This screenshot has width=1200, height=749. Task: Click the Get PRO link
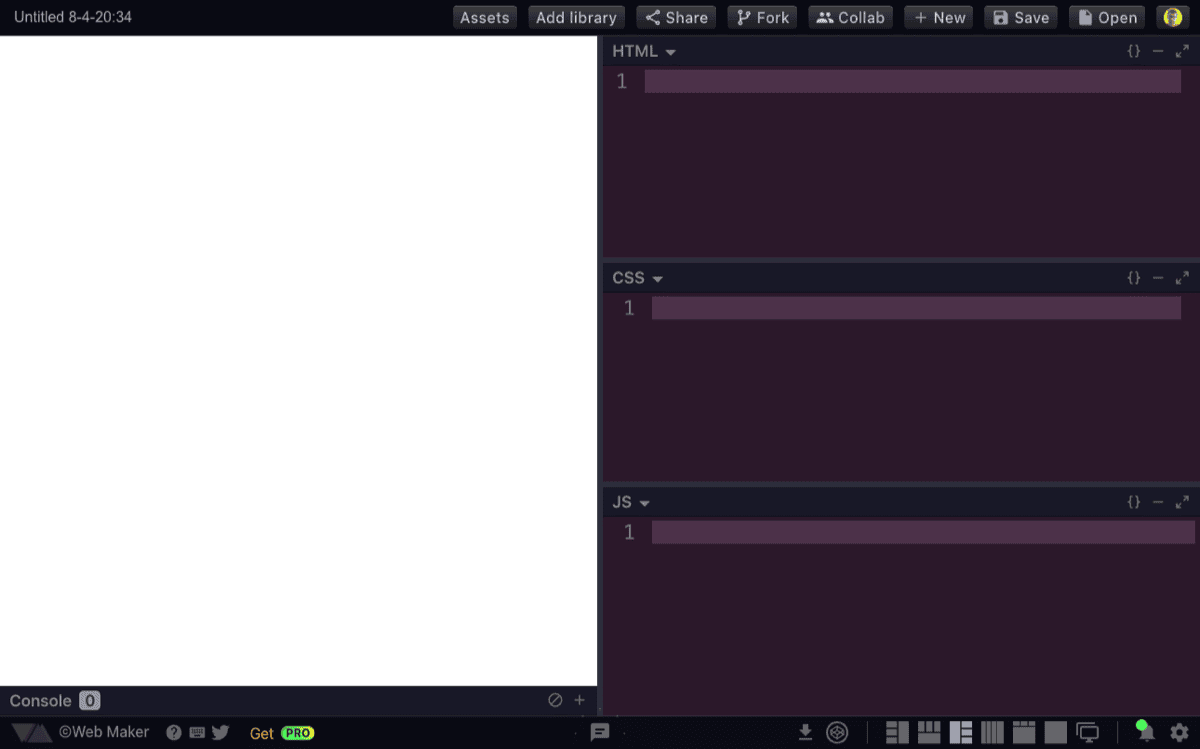(x=282, y=732)
